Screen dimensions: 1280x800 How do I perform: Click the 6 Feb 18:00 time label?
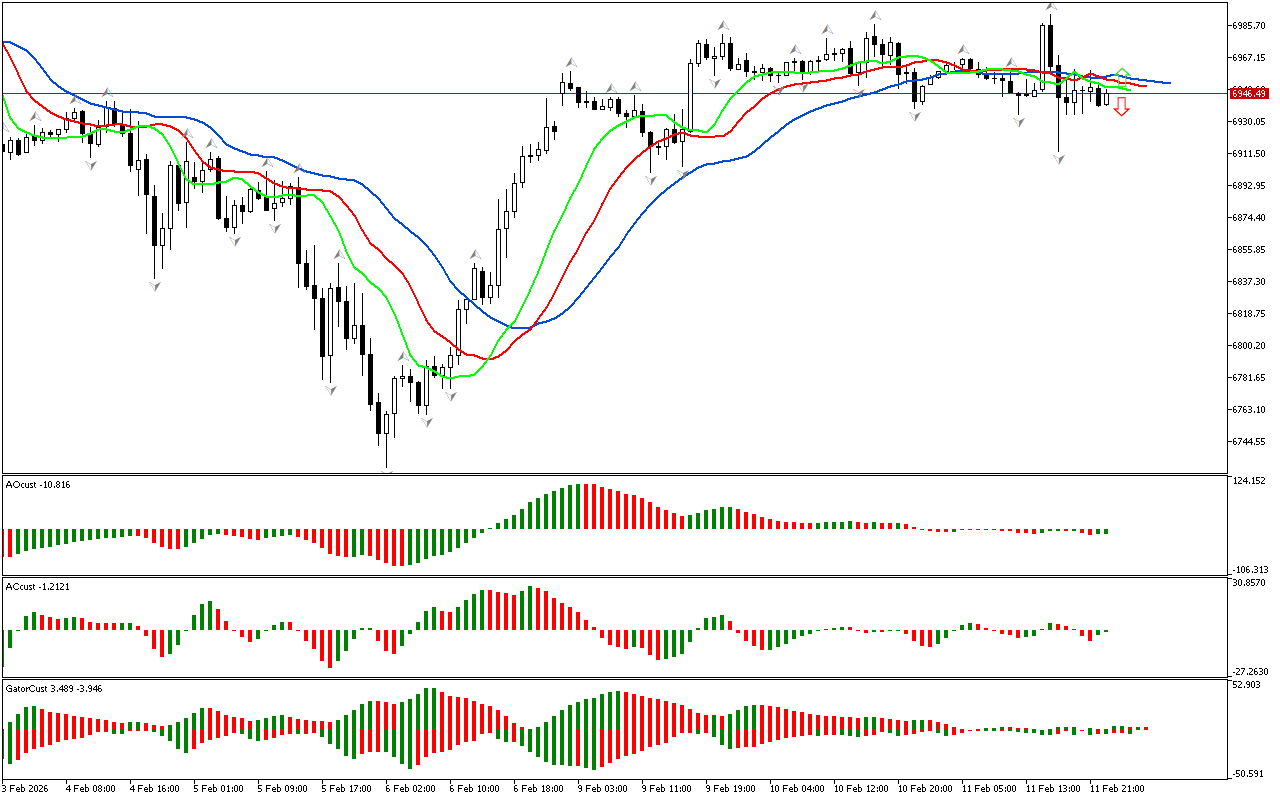point(537,789)
